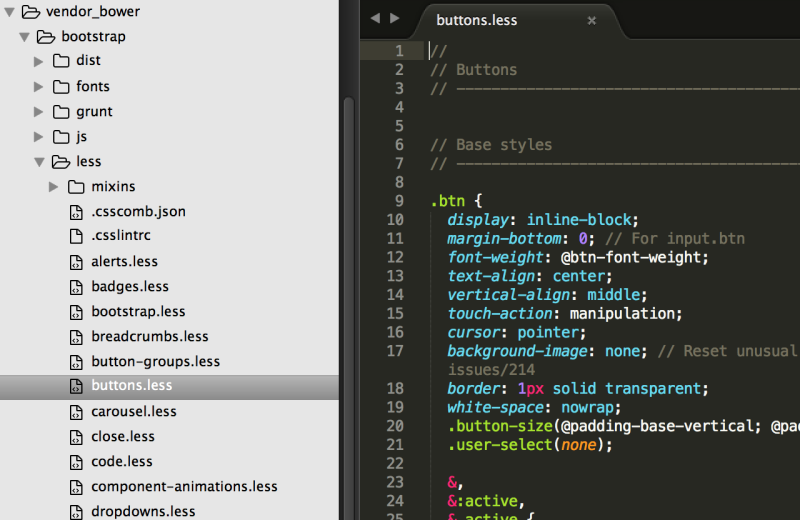Click the mixins folder icon
800x520 pixels.
(76, 187)
